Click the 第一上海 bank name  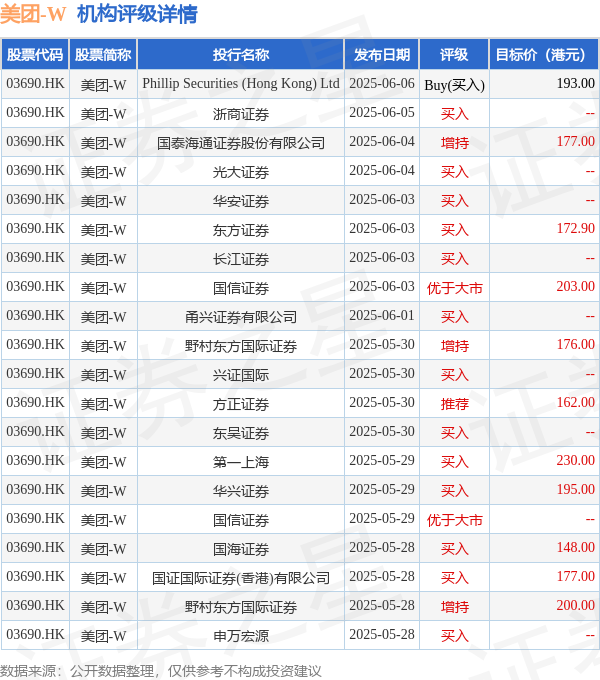pyautogui.click(x=241, y=462)
